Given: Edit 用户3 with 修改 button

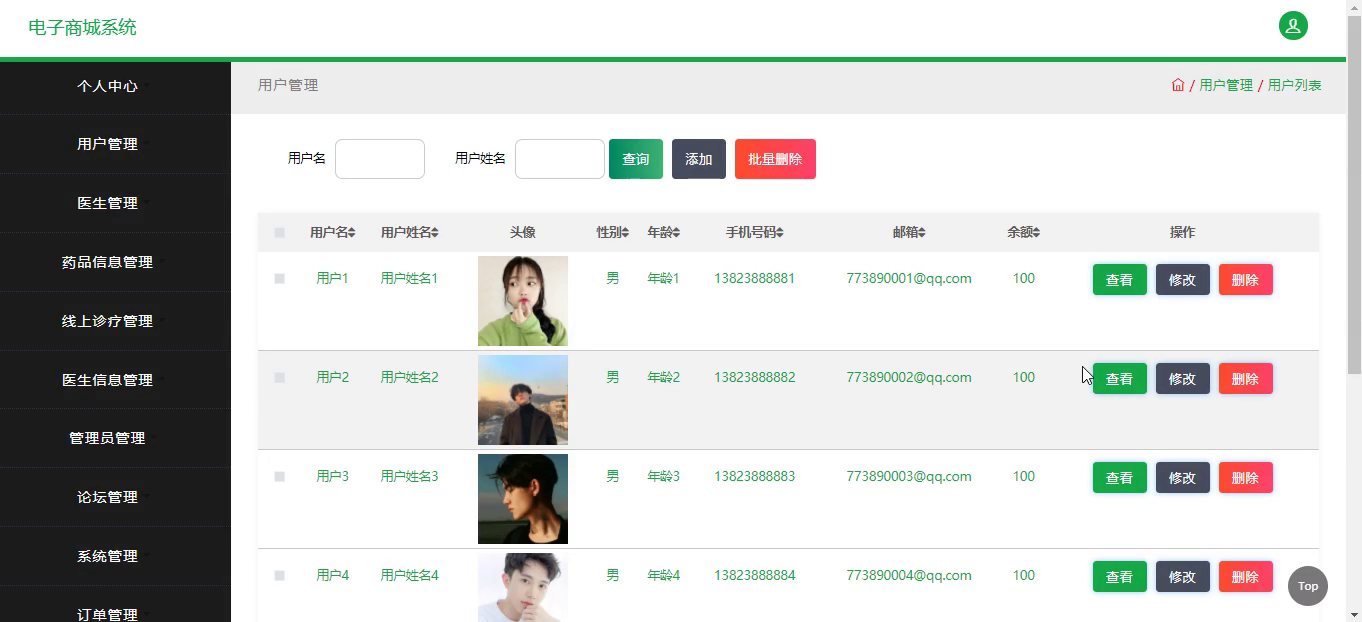Looking at the screenshot, I should point(1182,478).
